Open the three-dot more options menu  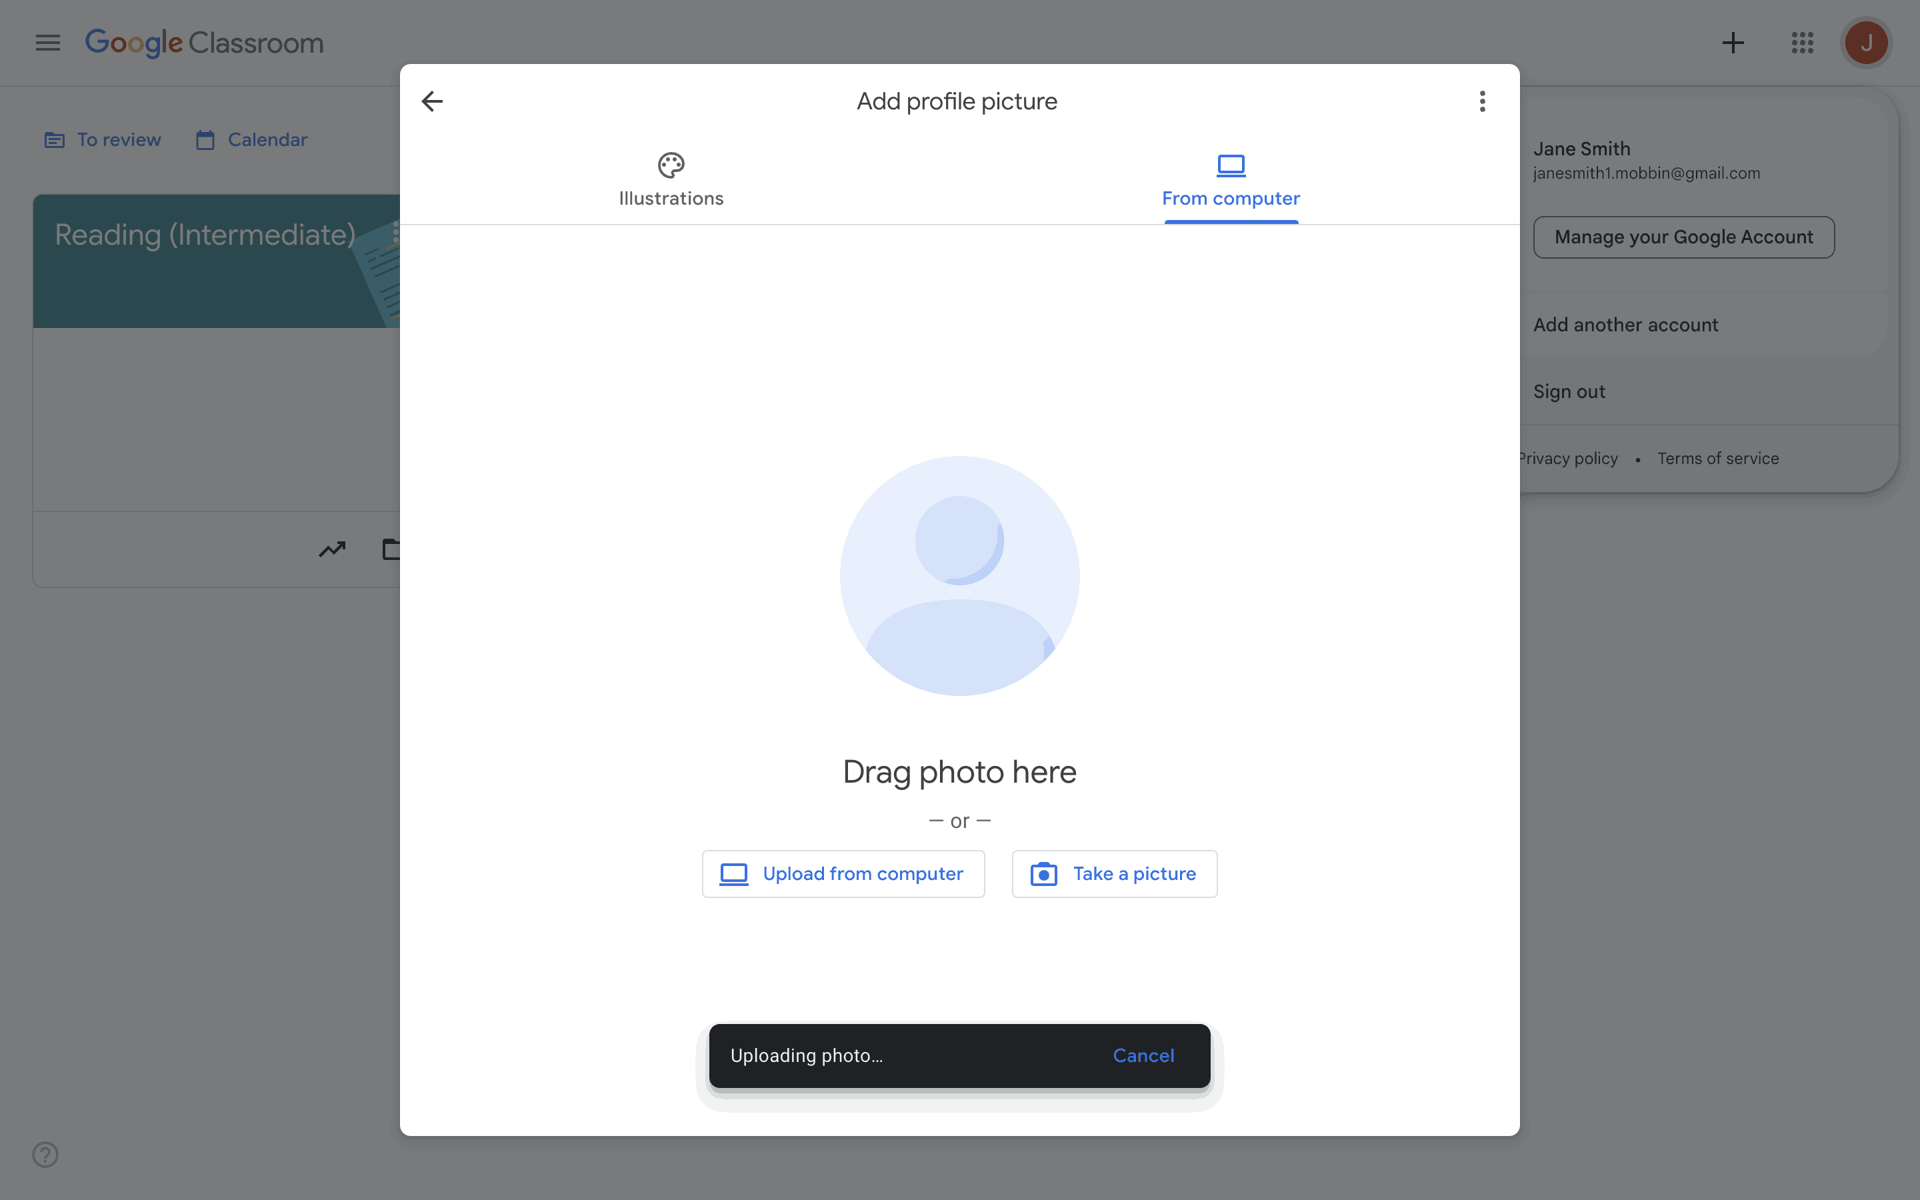click(1482, 101)
